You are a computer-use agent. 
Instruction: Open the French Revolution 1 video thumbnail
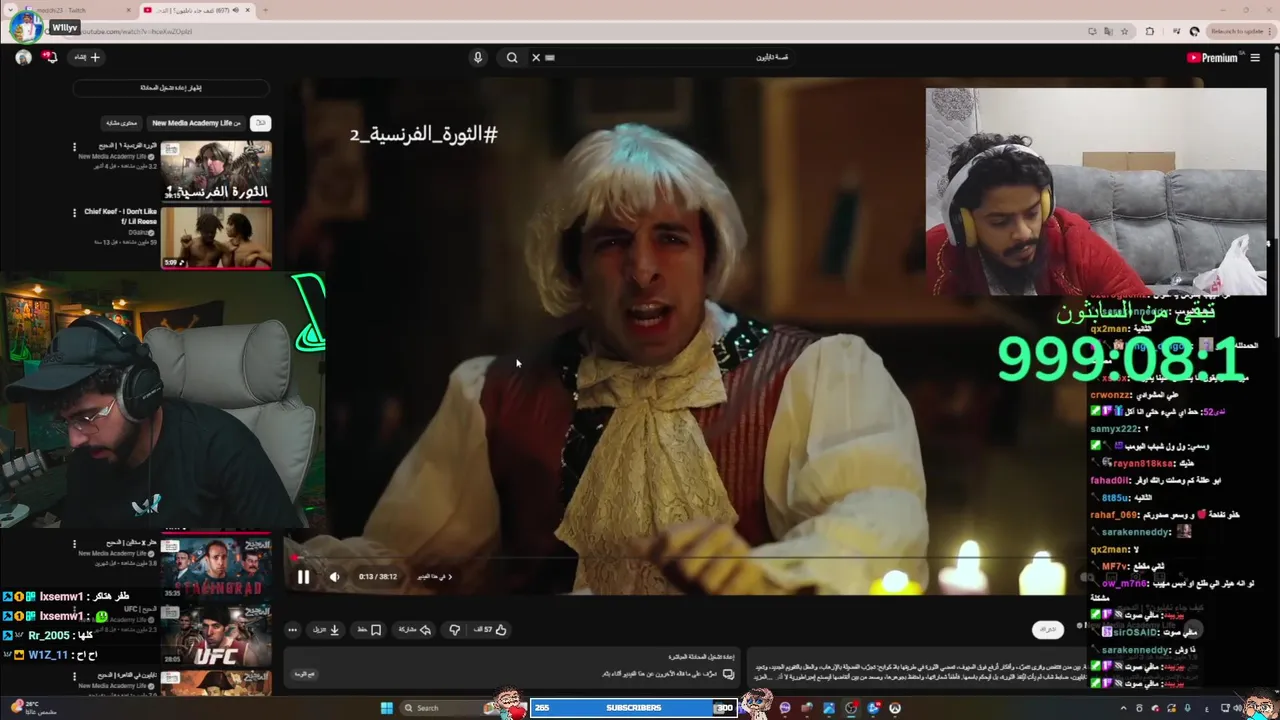[x=216, y=171]
